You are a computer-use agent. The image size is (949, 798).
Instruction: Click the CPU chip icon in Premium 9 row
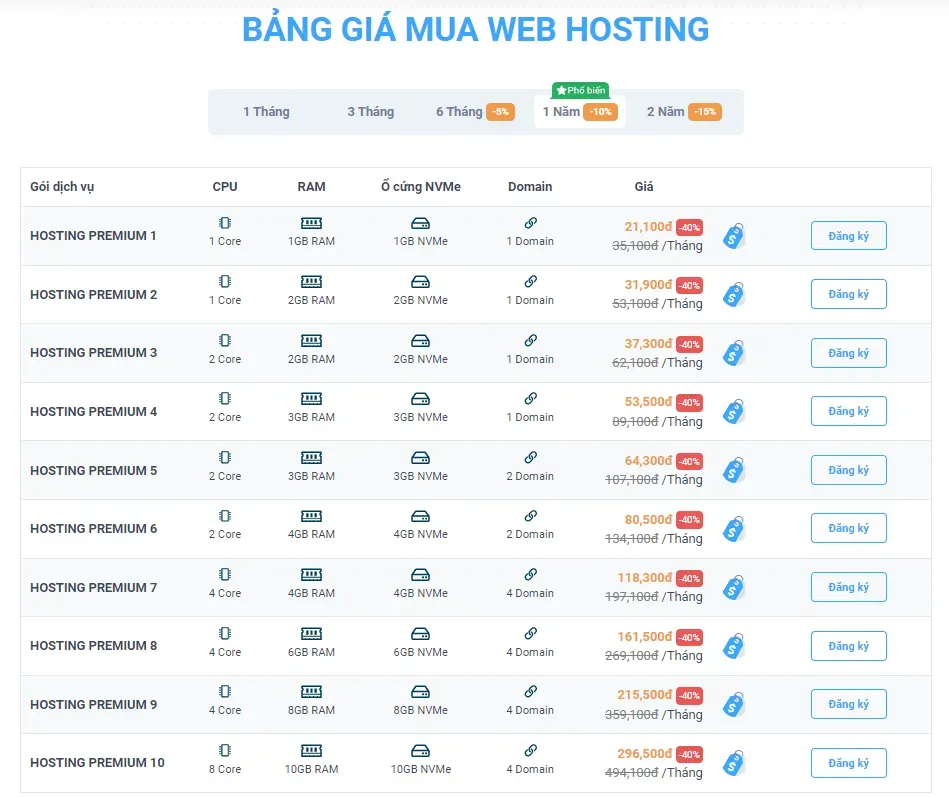click(225, 692)
